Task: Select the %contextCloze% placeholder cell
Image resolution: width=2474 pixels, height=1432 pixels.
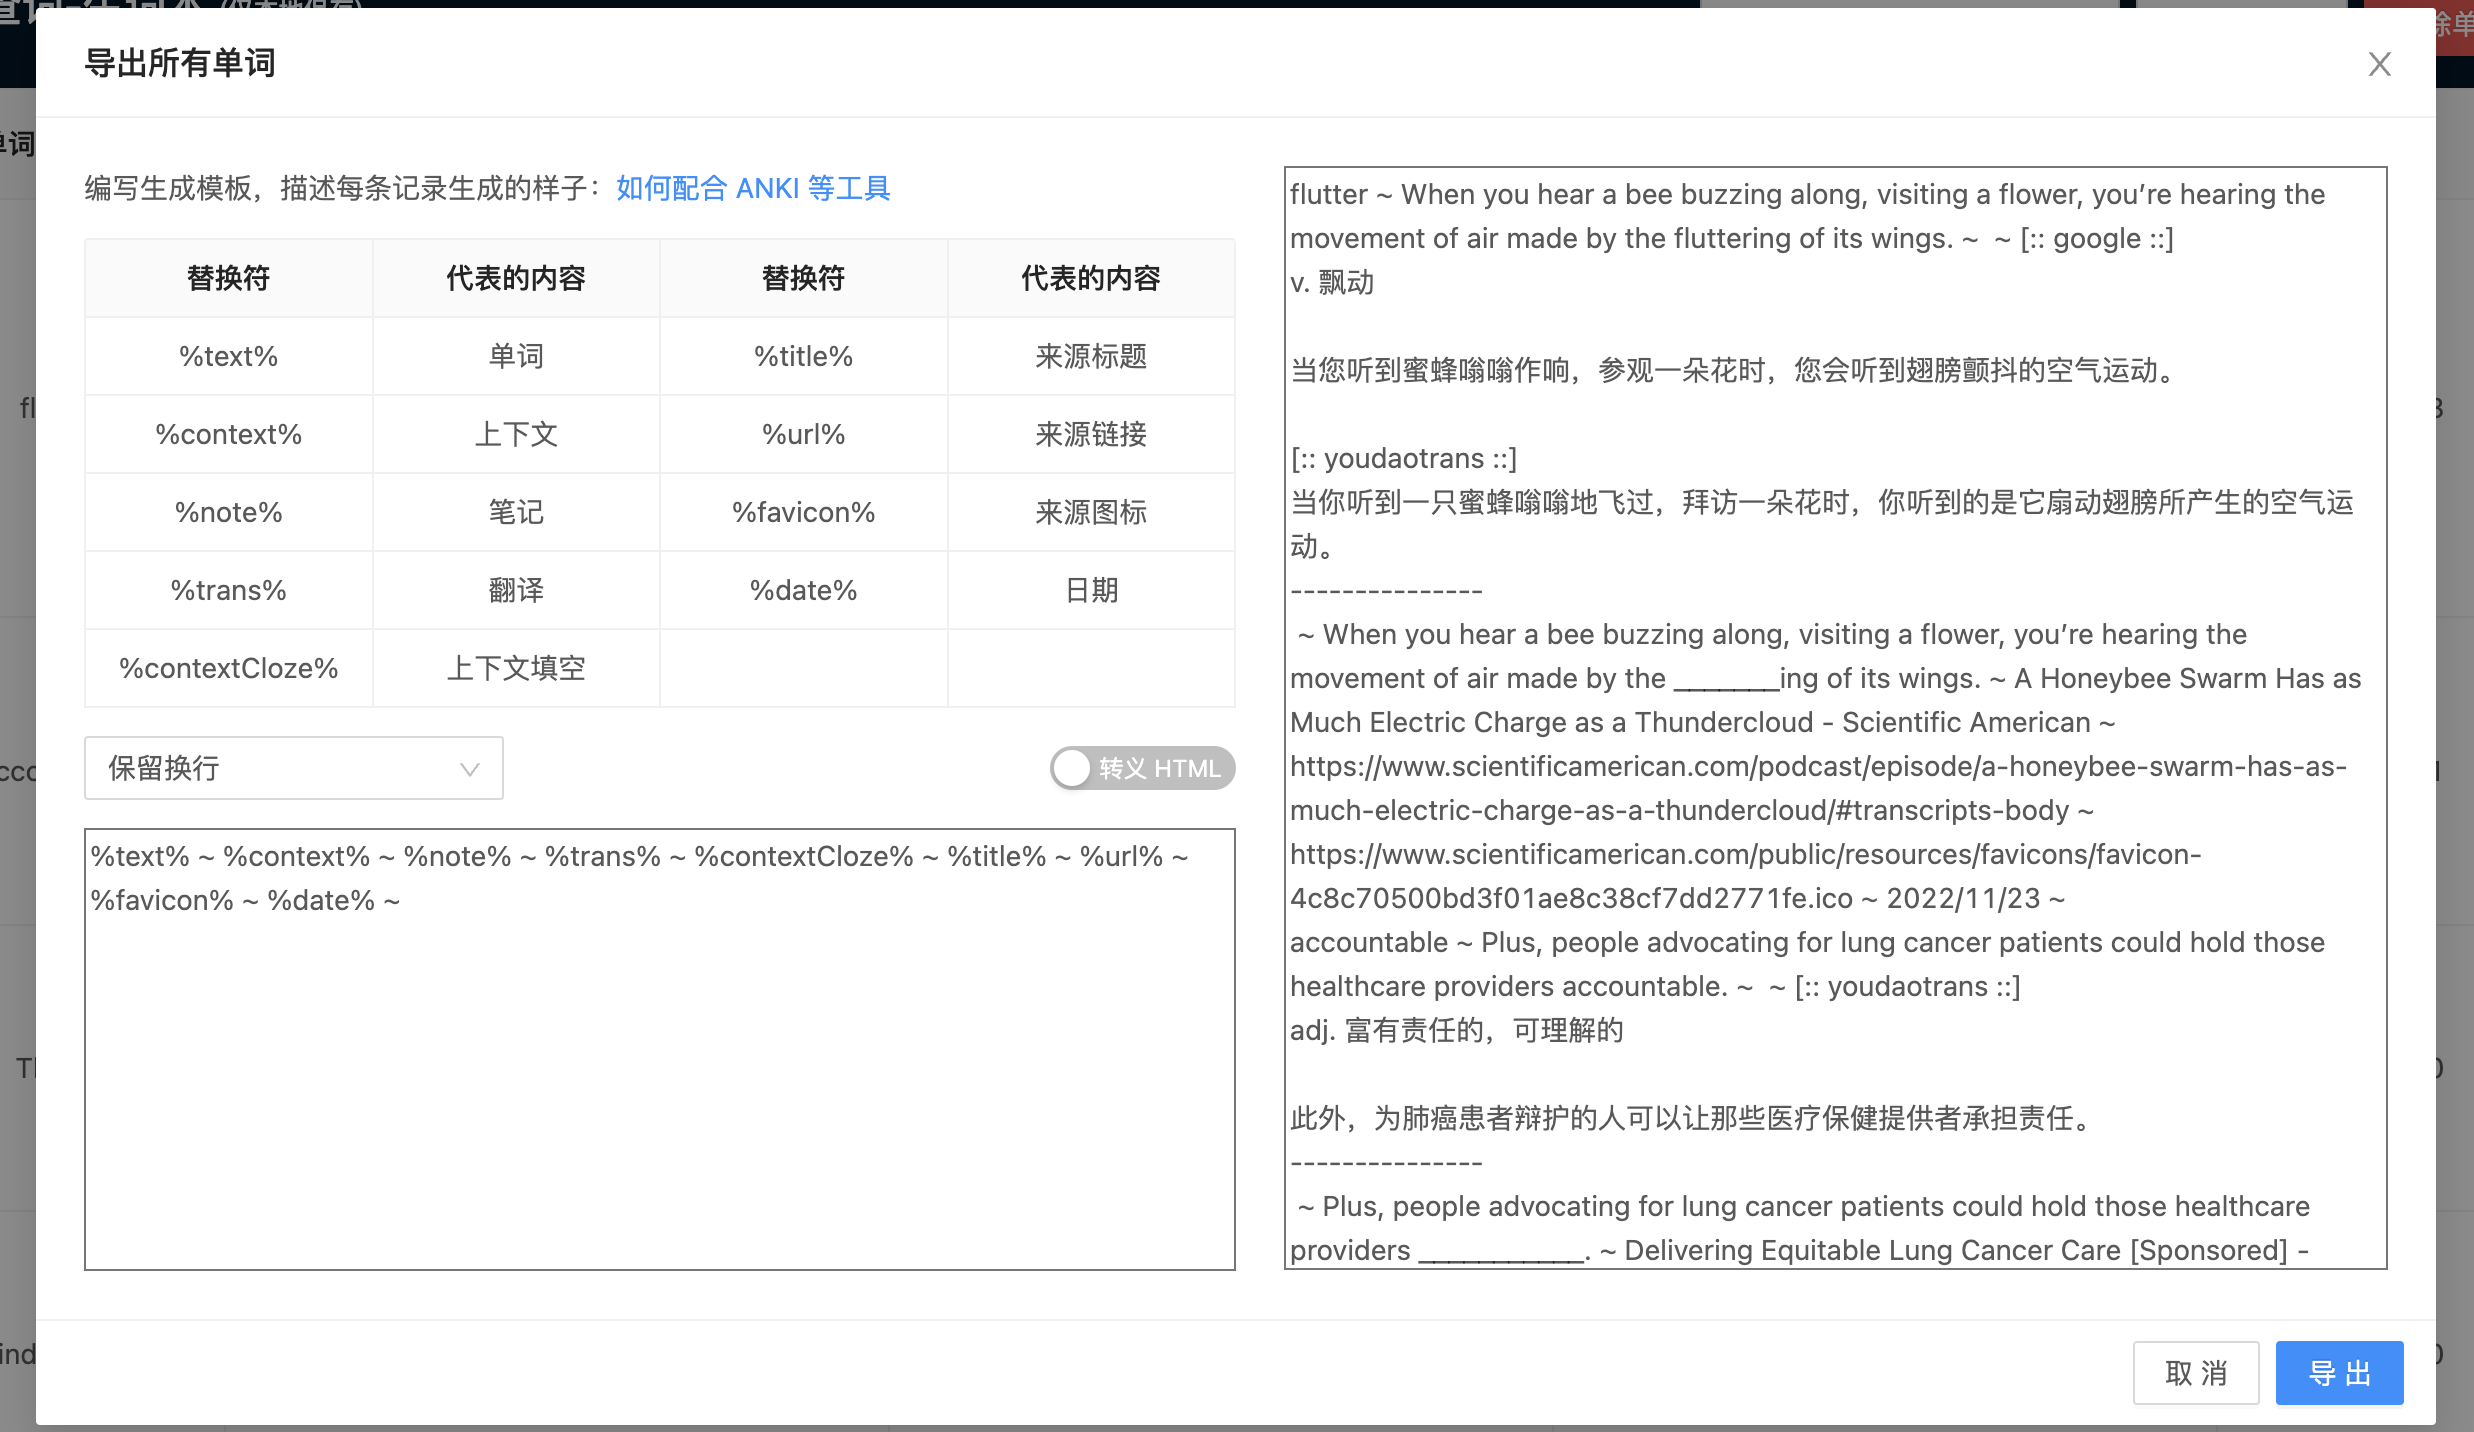Action: click(x=228, y=667)
